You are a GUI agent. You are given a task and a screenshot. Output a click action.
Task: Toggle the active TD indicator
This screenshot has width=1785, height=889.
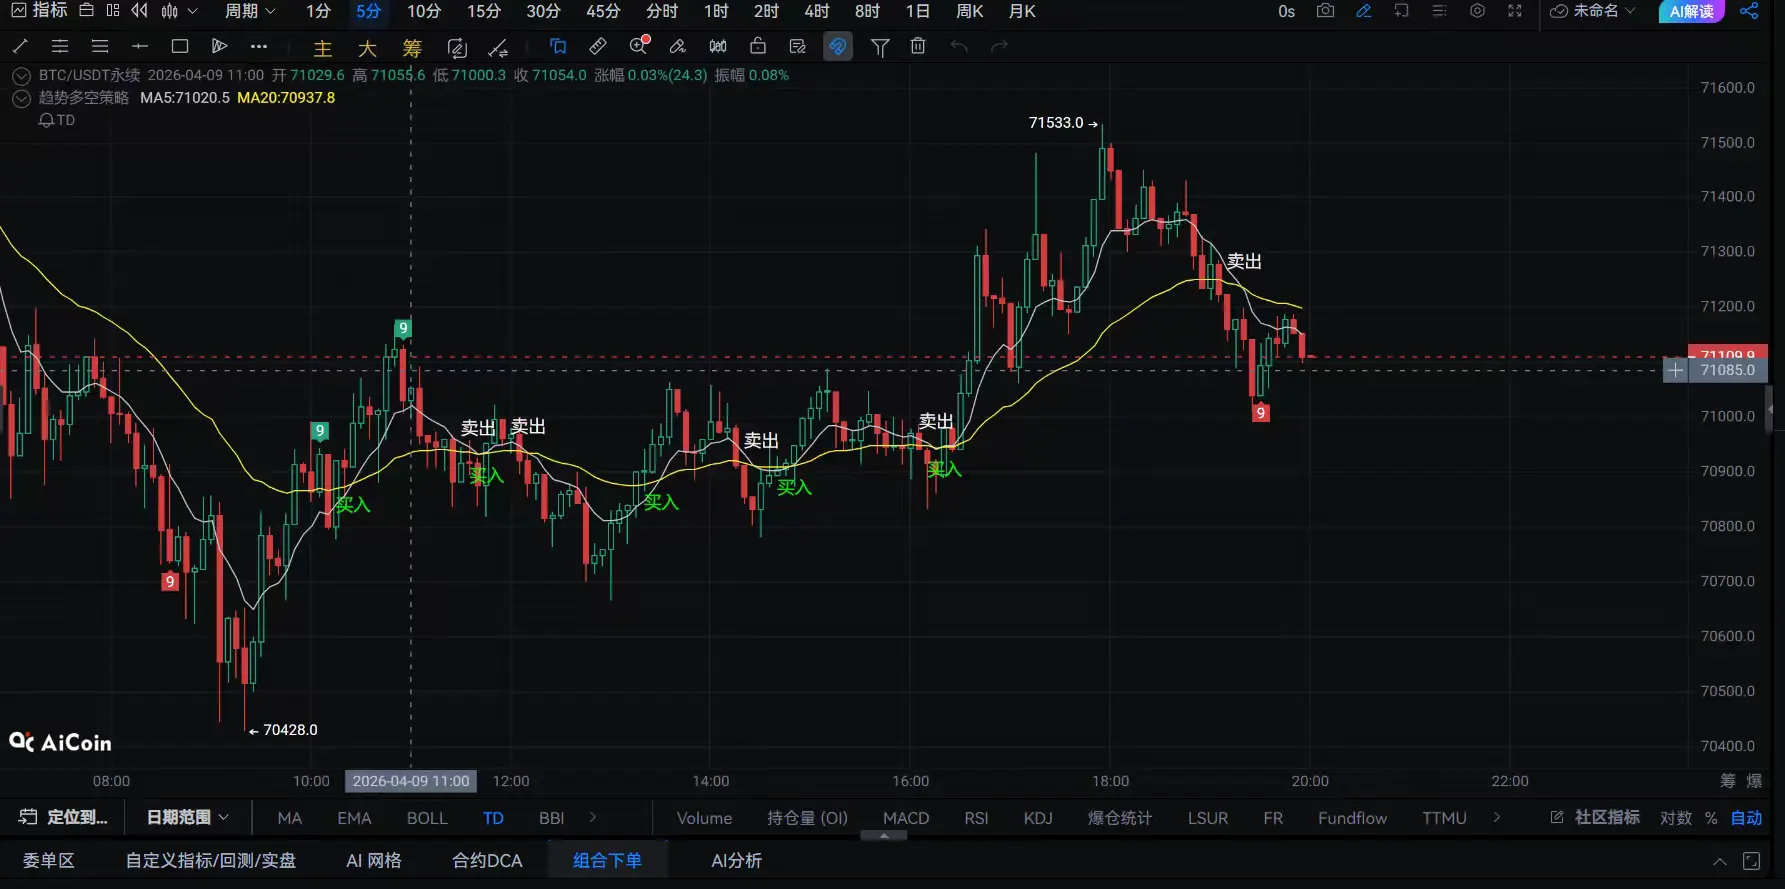coord(494,818)
